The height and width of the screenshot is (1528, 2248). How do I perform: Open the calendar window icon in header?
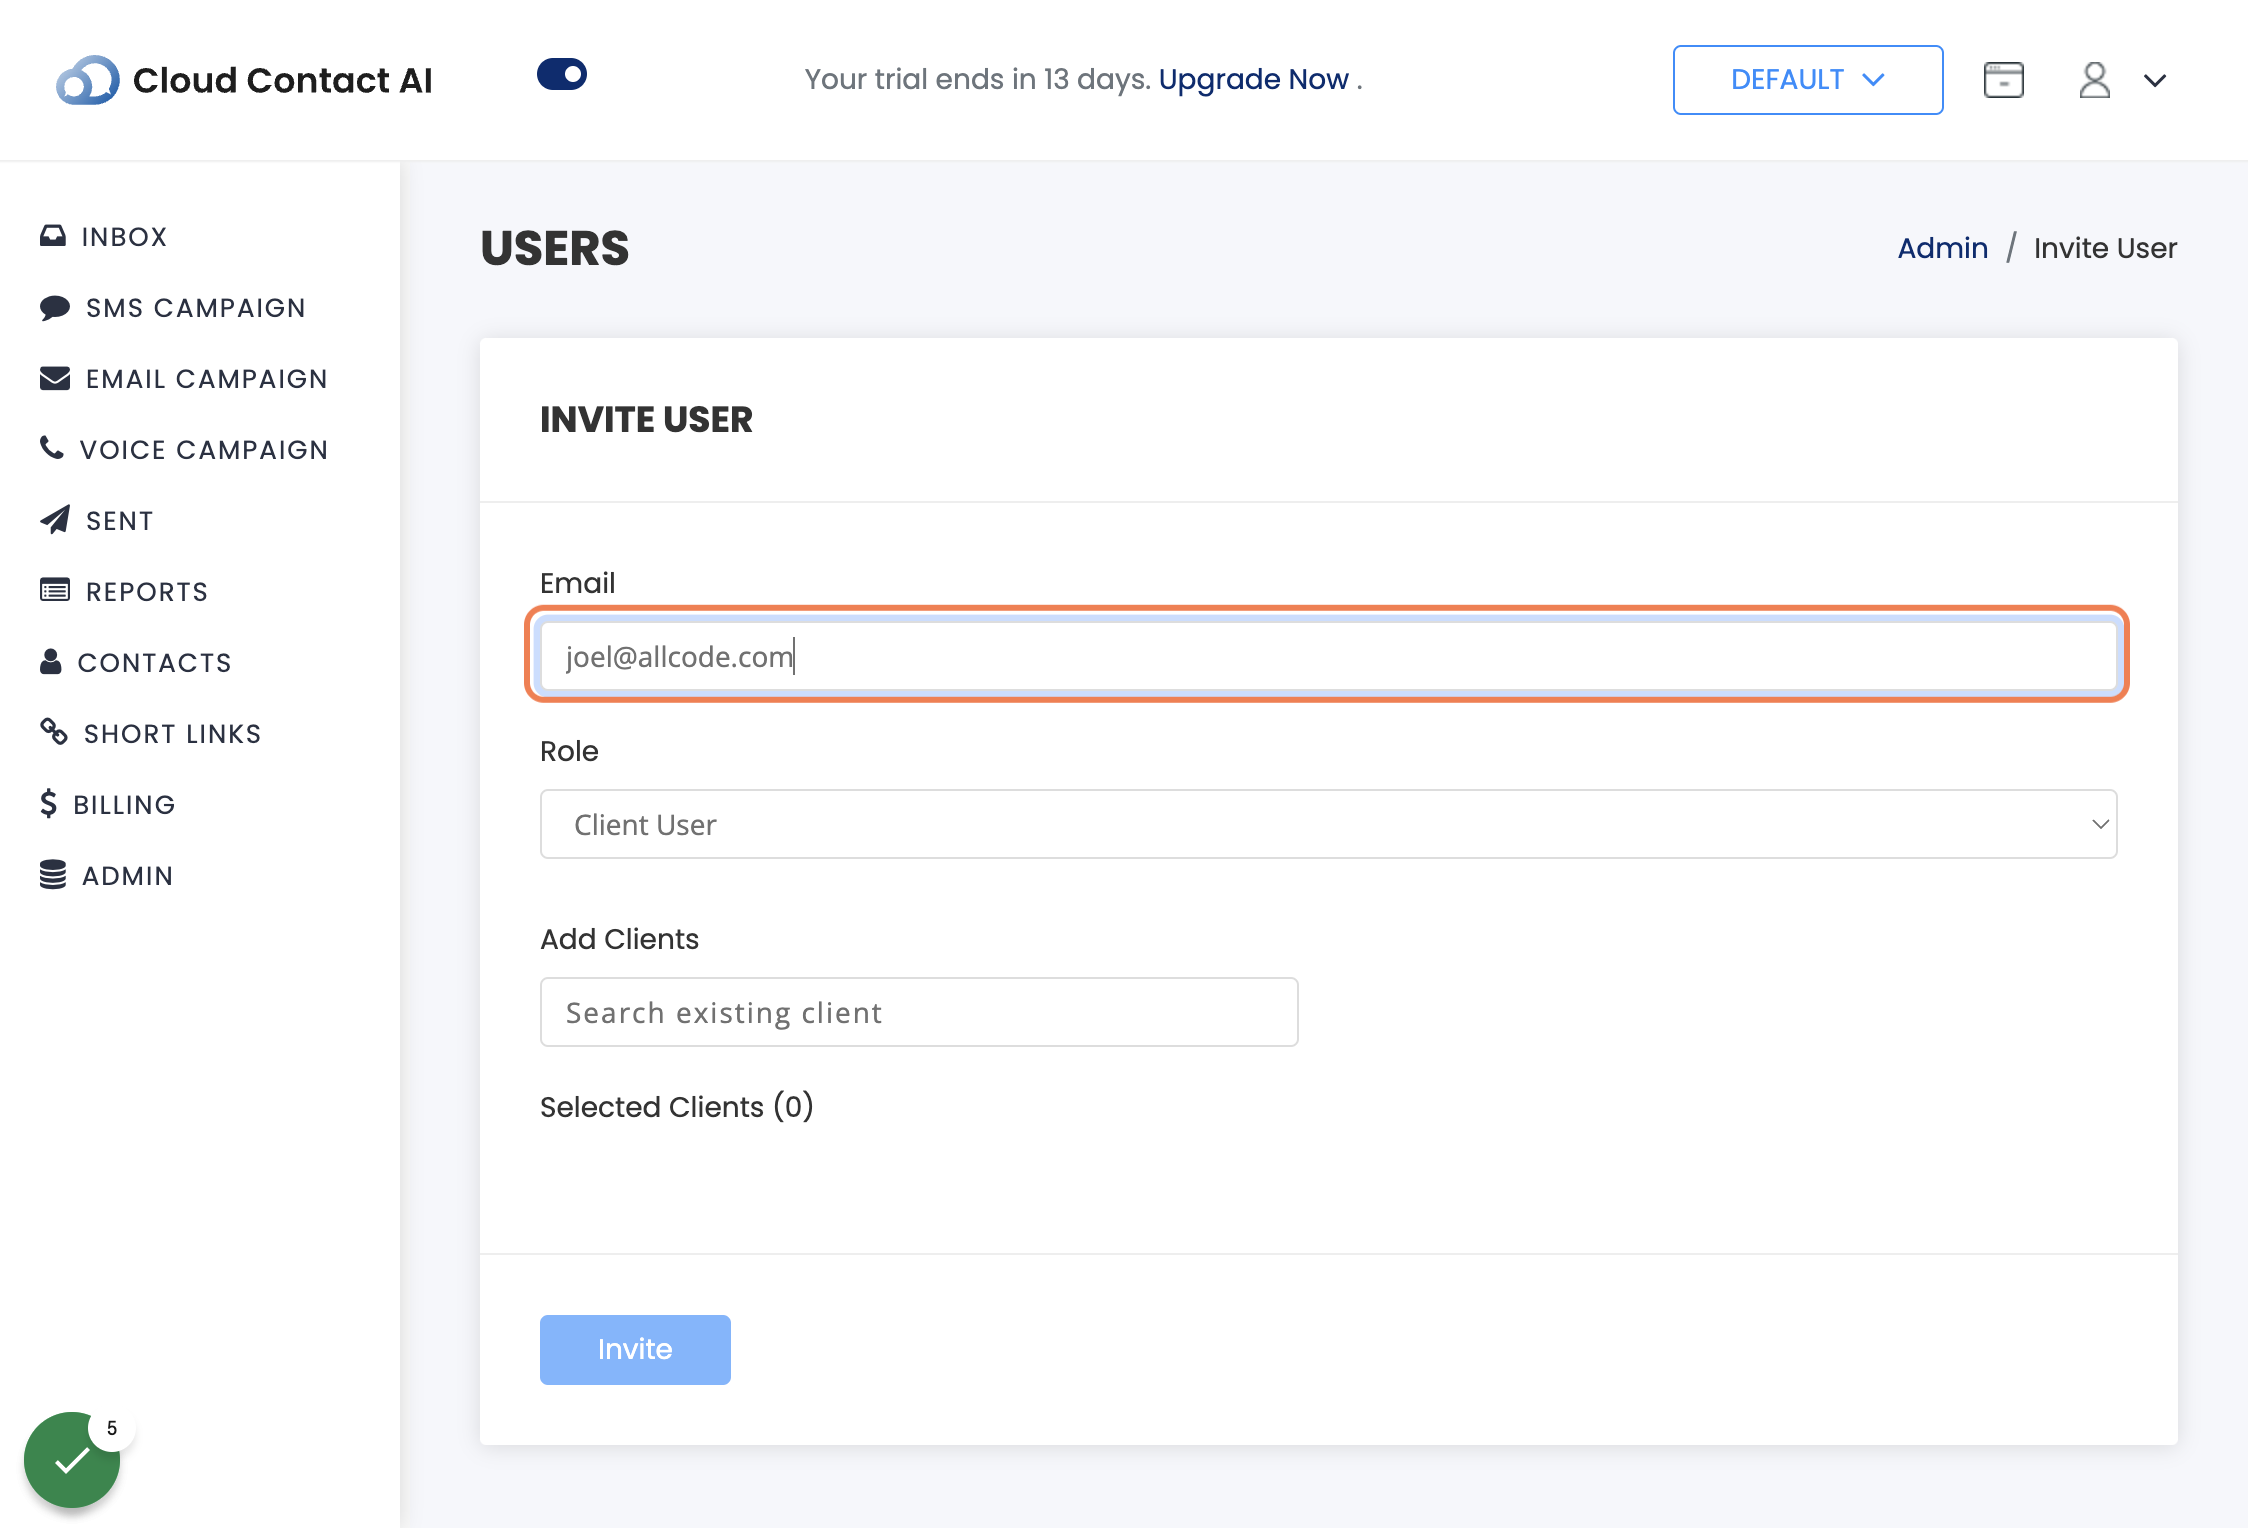(2004, 80)
